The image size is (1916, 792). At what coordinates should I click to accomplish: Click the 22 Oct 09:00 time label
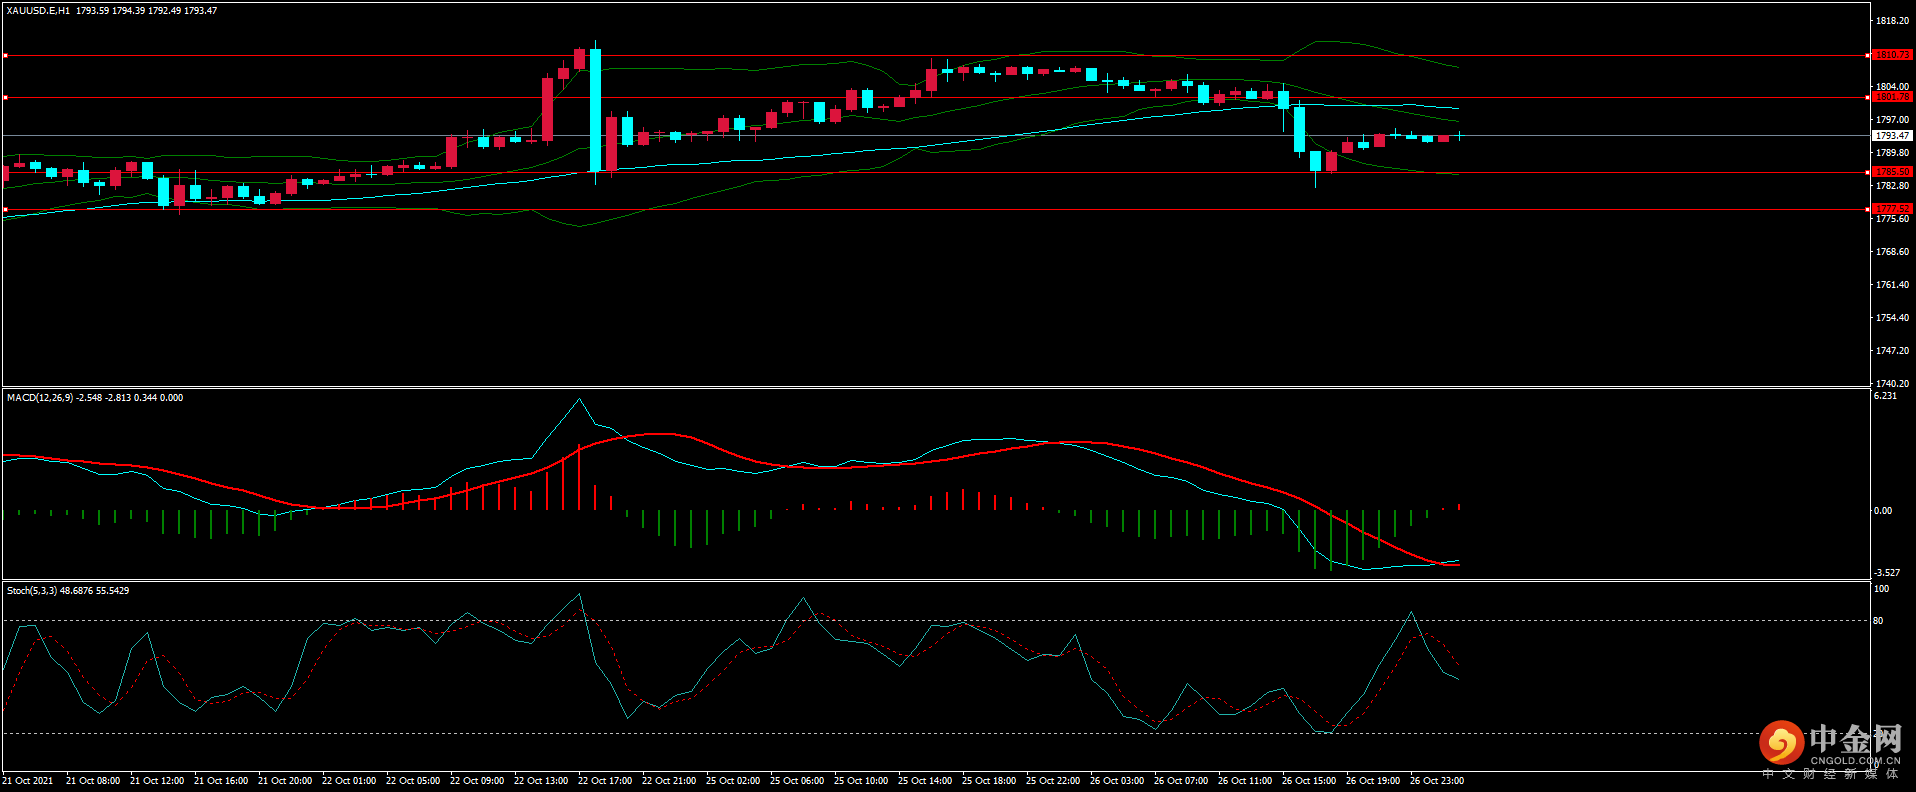477,781
